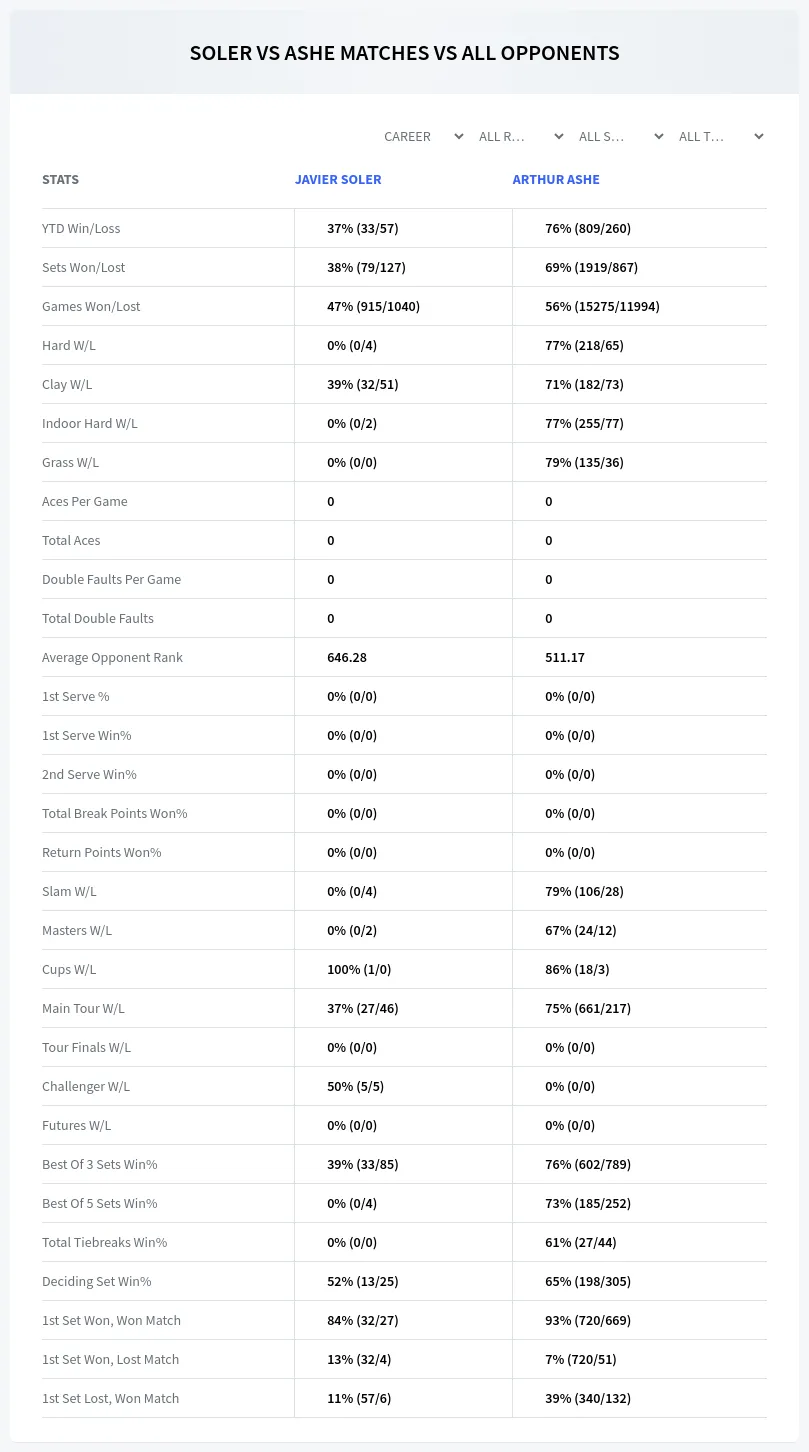
Task: Click Ashe's Slam W/L value 79% (106/28)
Action: click(x=585, y=891)
